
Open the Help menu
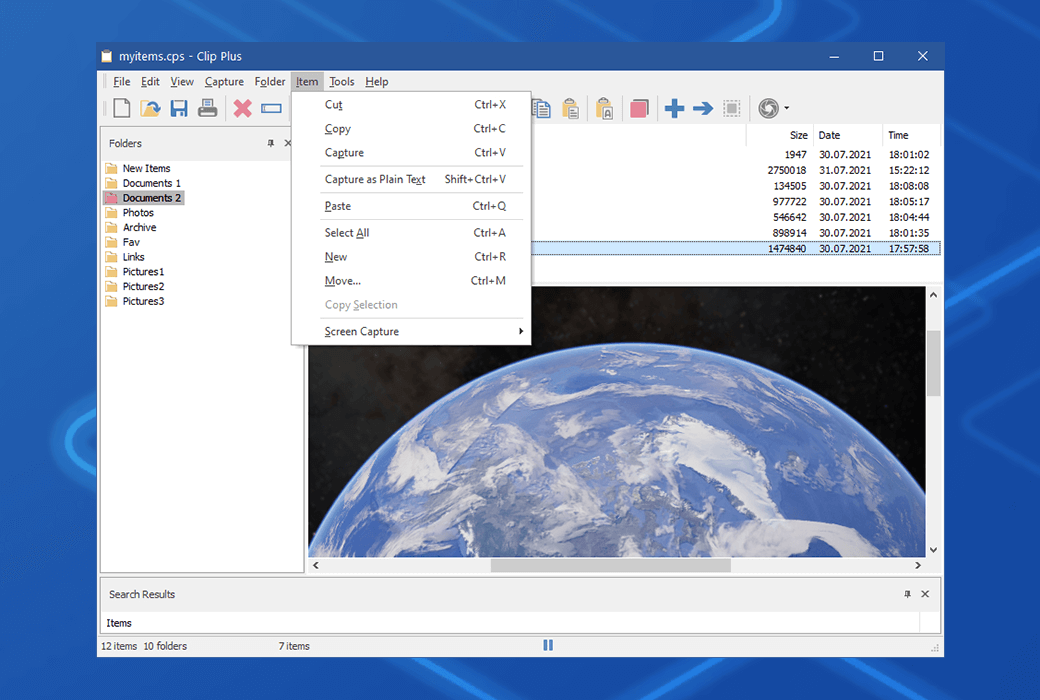(x=376, y=82)
